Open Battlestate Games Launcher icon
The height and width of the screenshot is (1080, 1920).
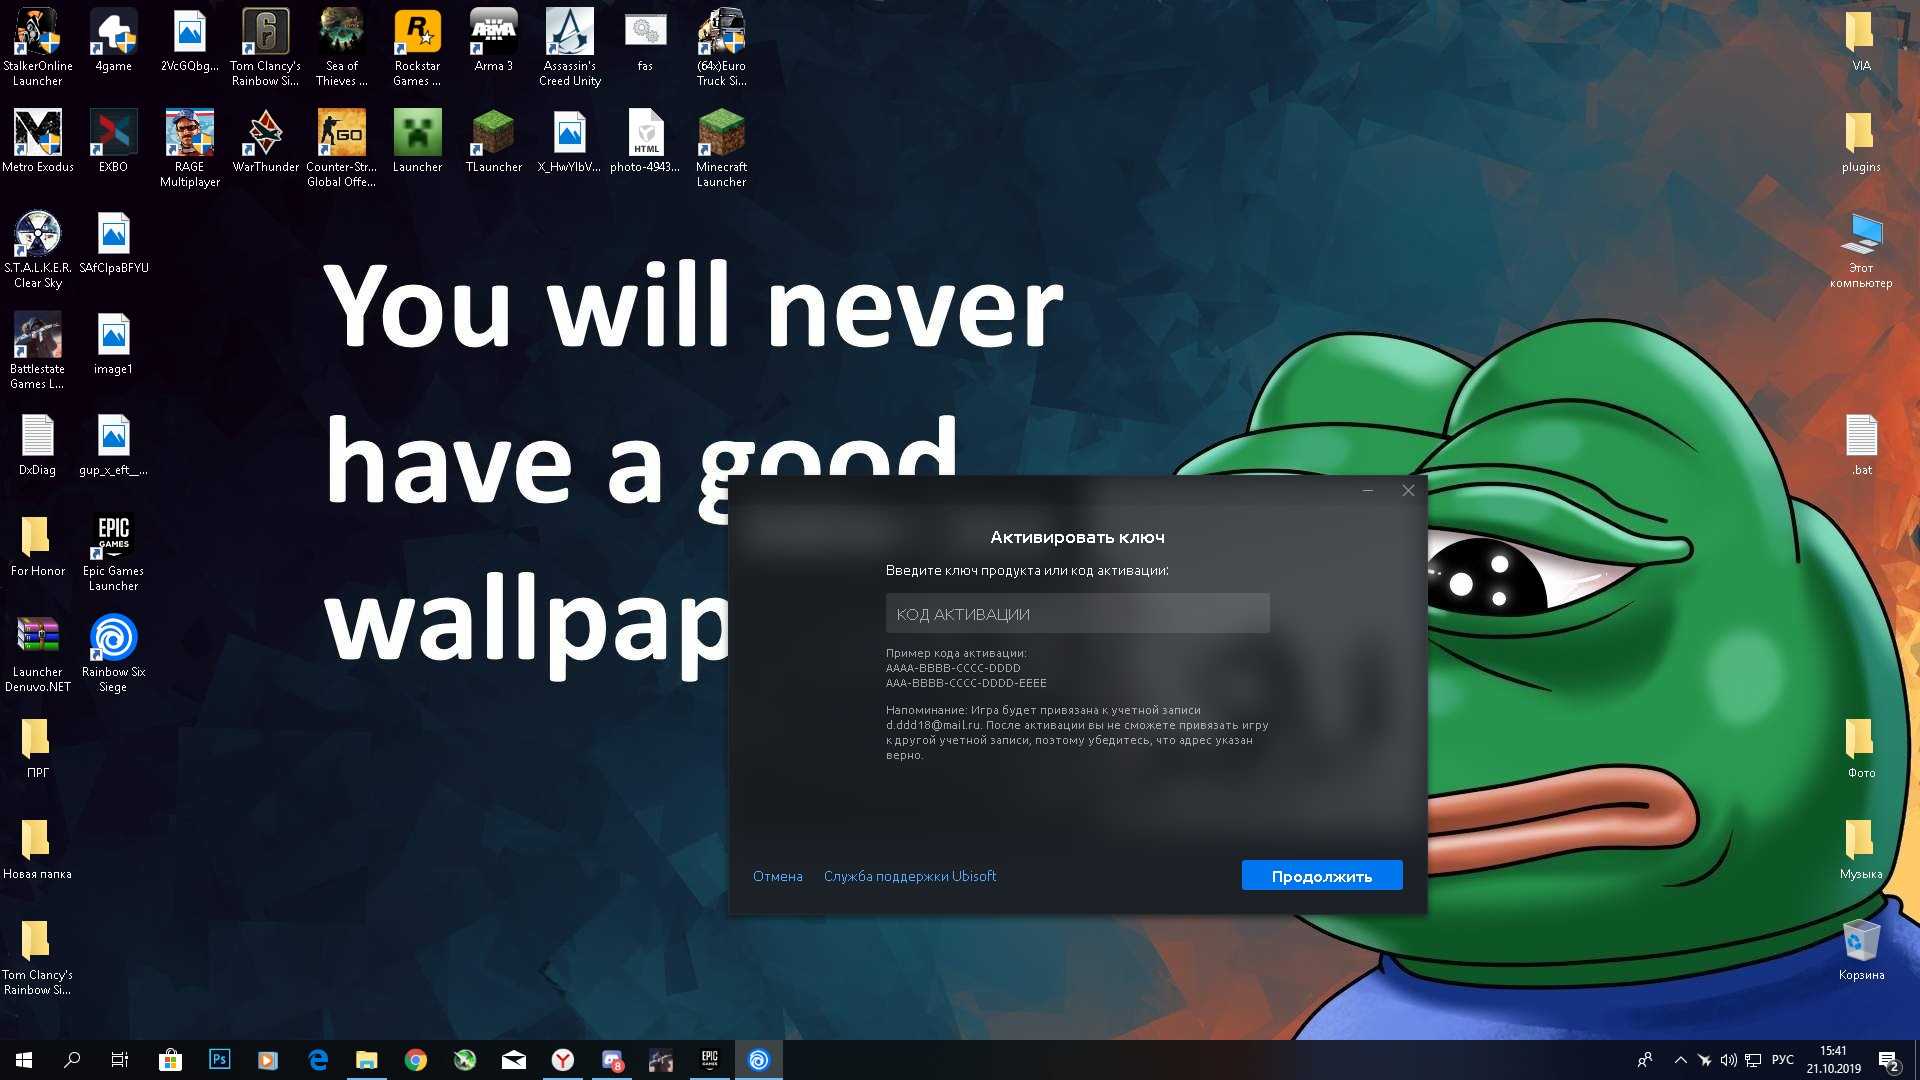38,350
